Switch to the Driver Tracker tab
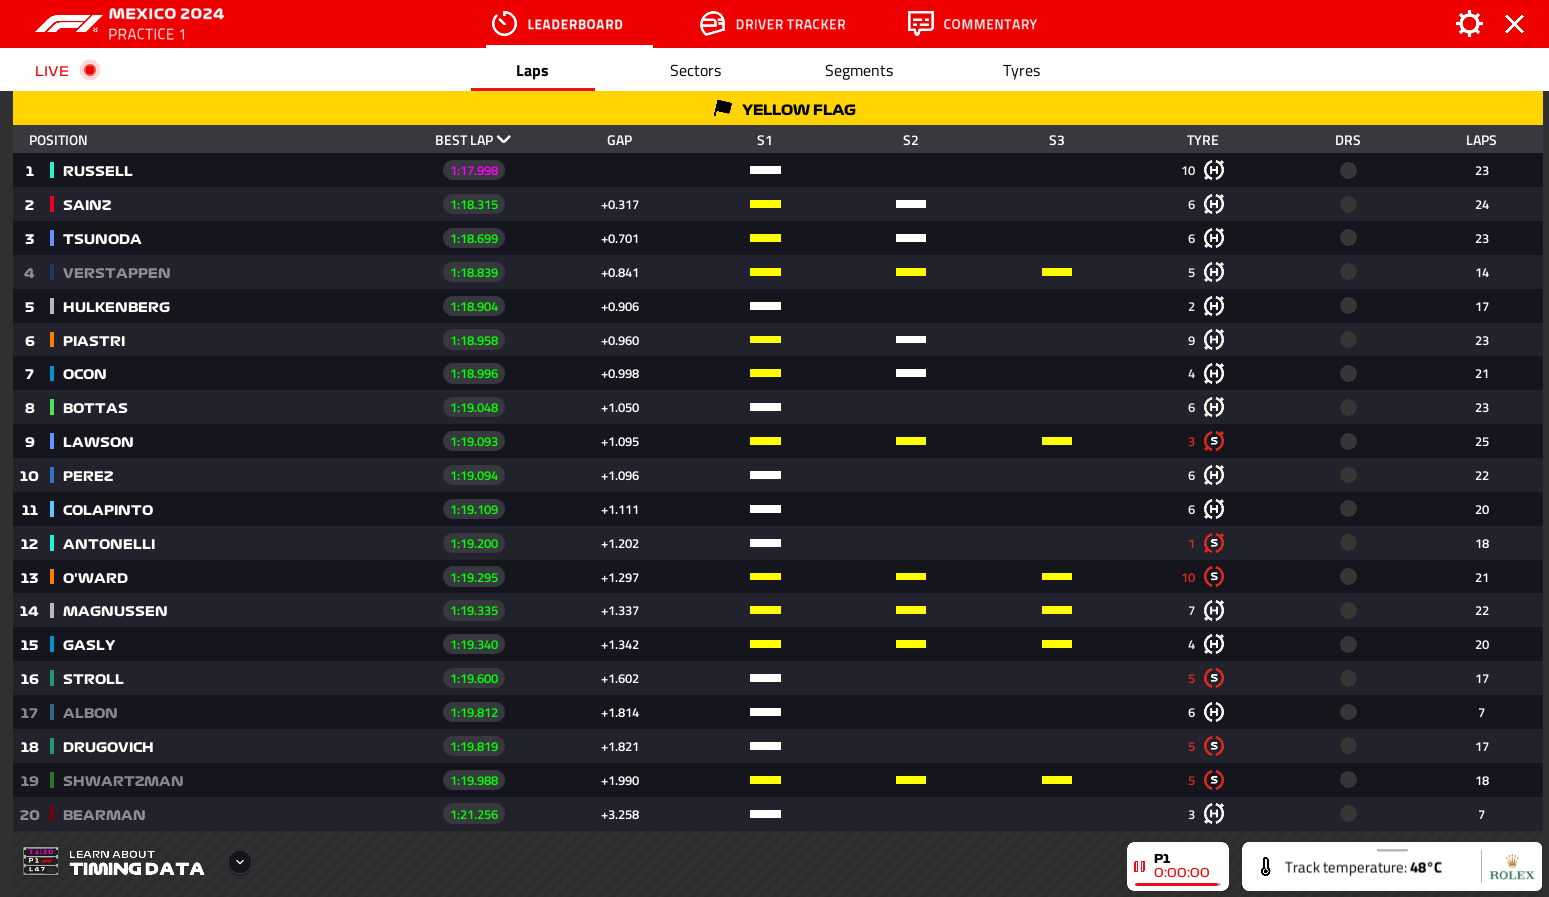This screenshot has height=897, width=1549. [x=773, y=24]
